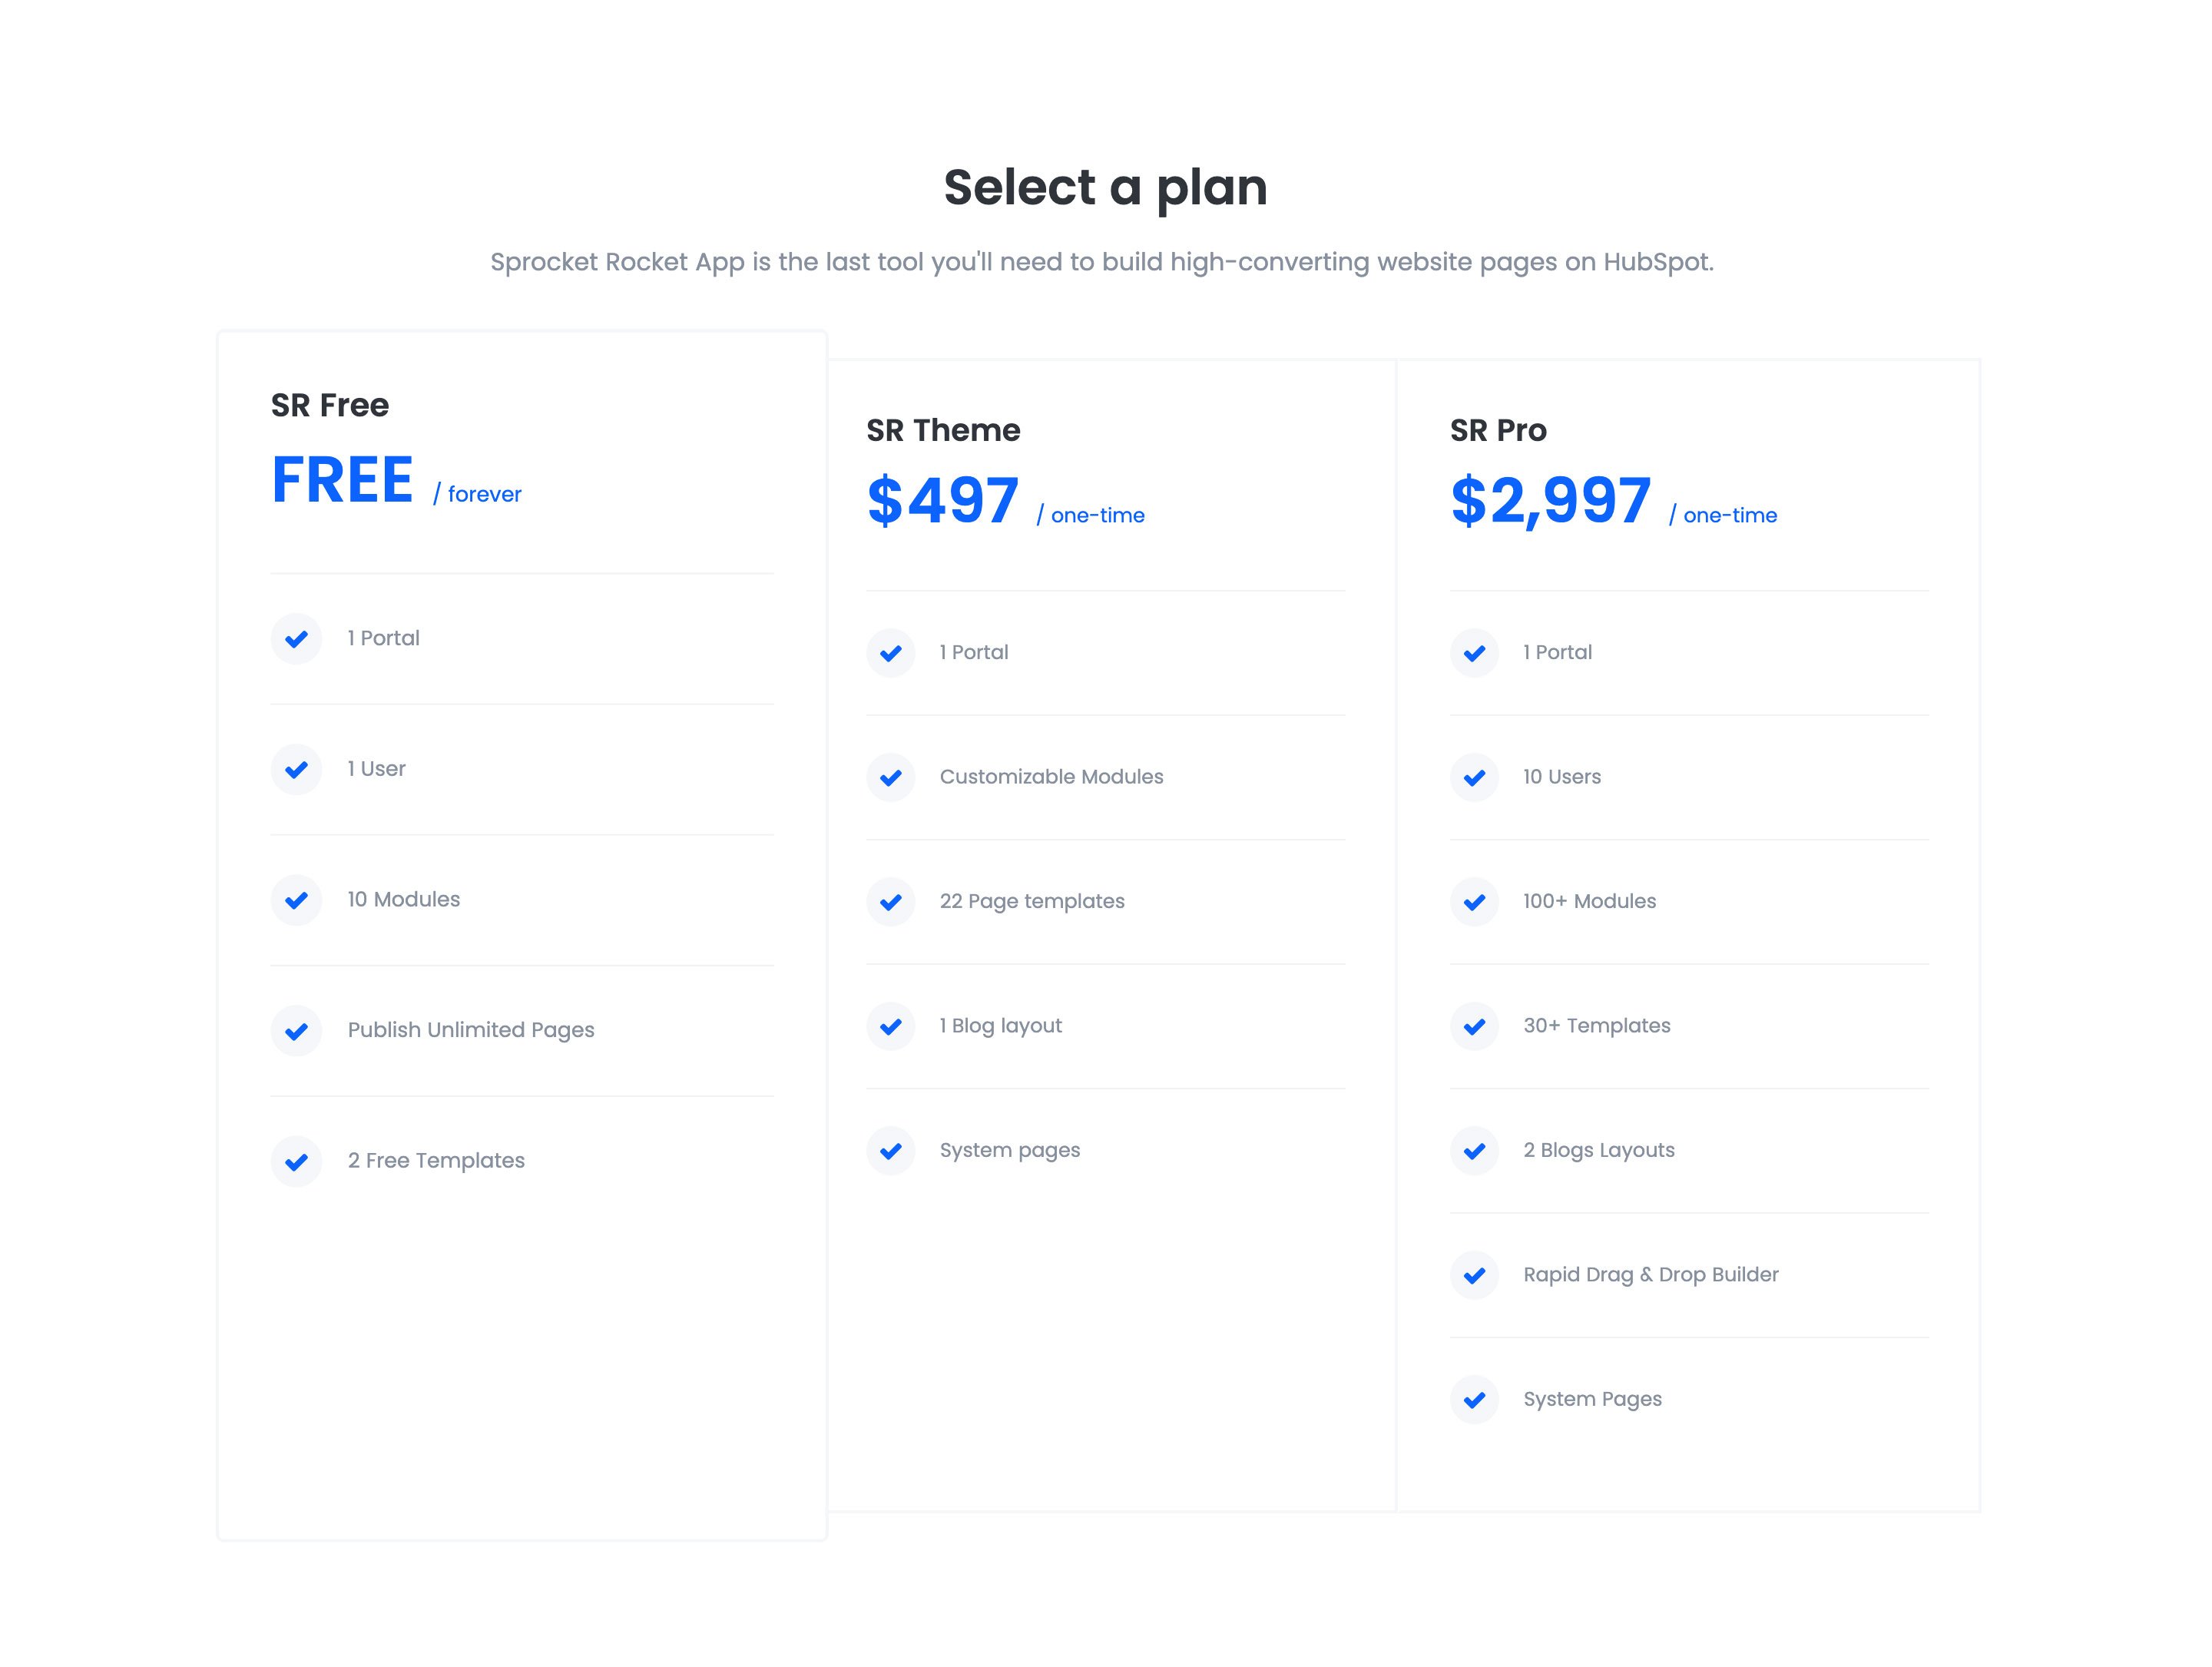
Task: Click the $497 price
Action: tap(943, 500)
